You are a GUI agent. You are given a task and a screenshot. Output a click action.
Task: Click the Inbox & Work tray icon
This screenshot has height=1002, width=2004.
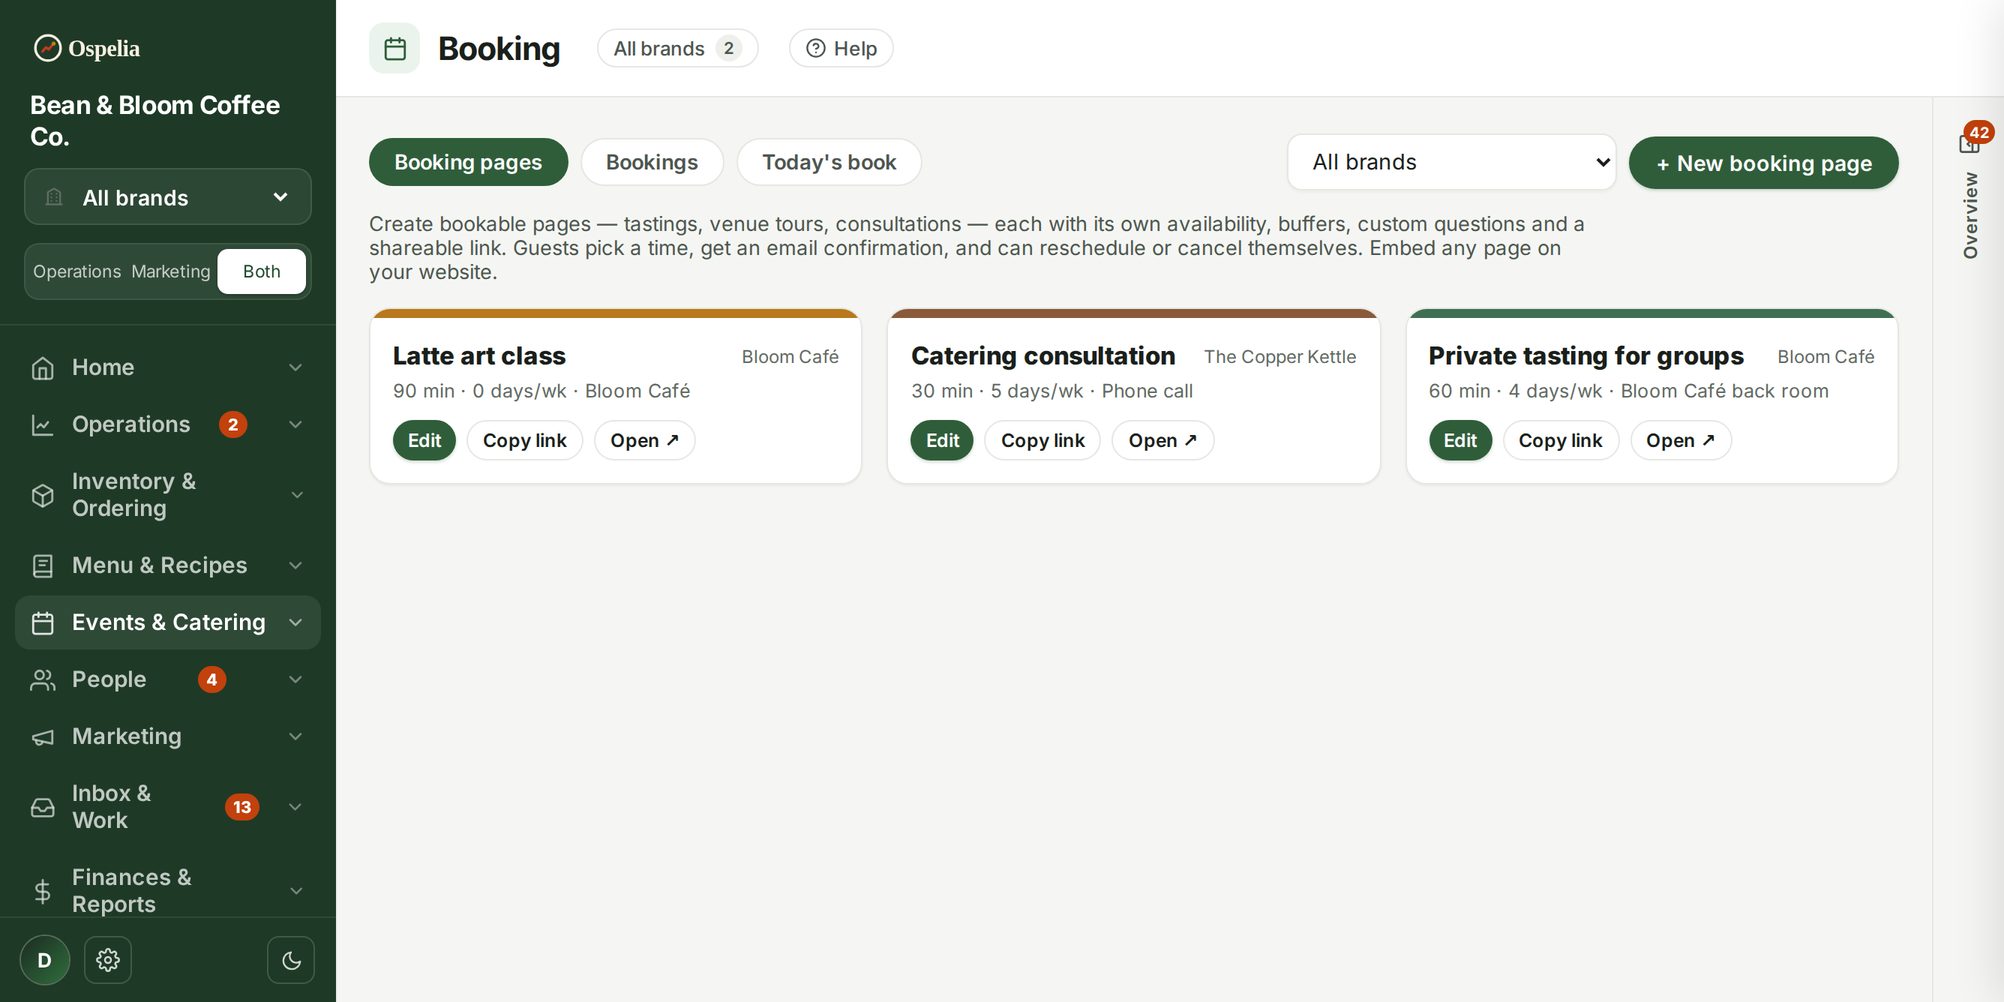[42, 807]
